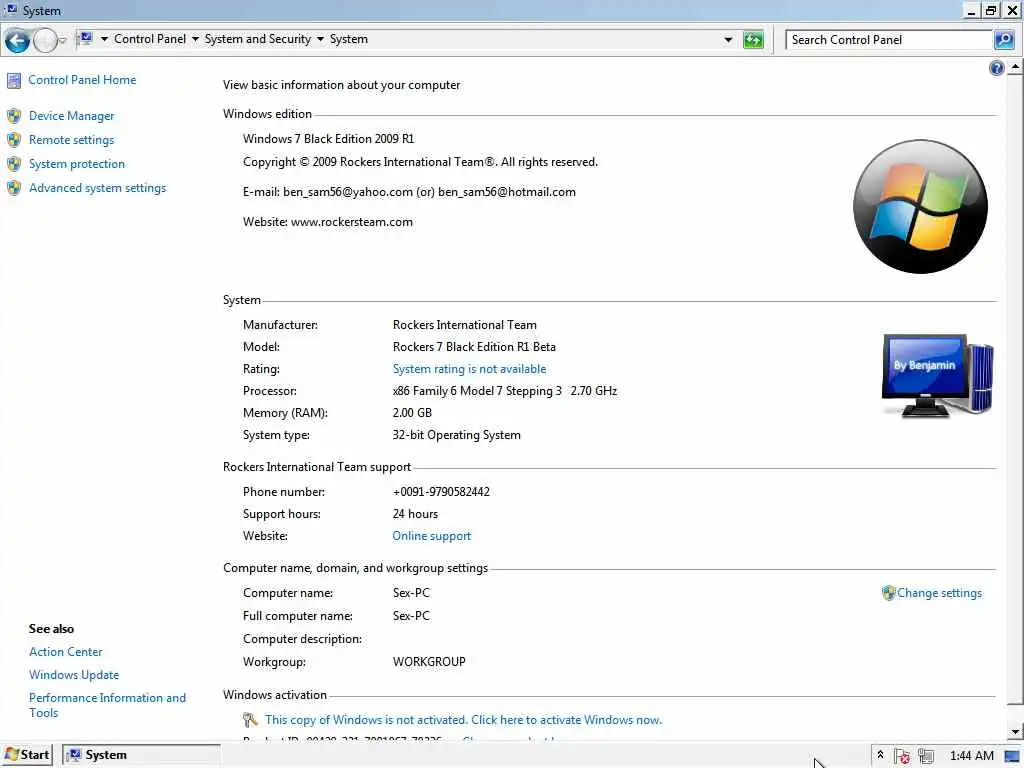Viewport: 1024px width, 768px height.
Task: Open the address bar history dropdown
Action: click(x=728, y=40)
